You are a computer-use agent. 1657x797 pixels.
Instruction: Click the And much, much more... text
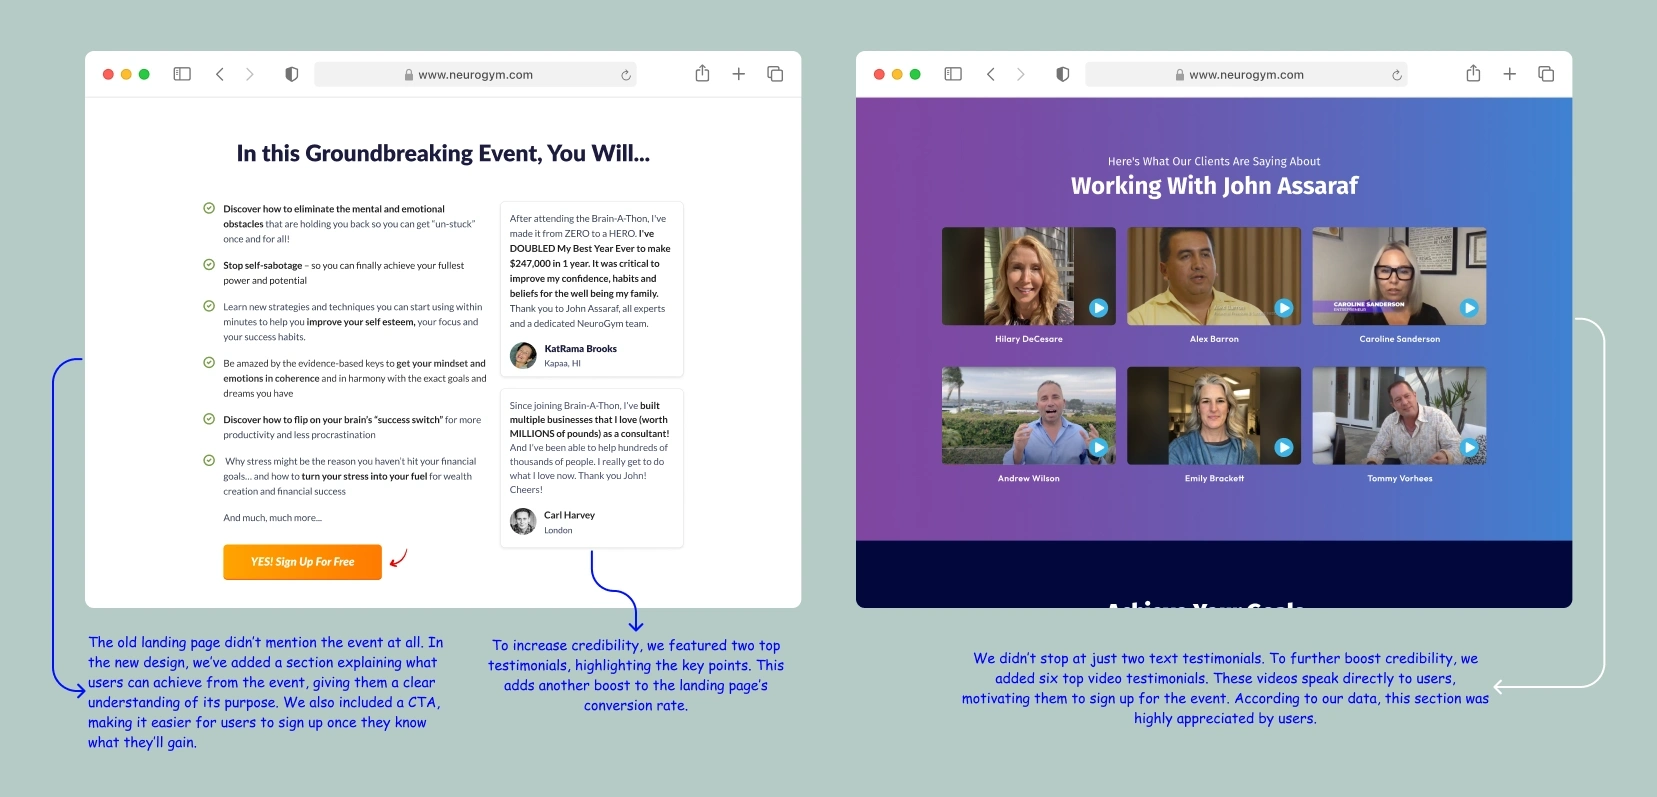pos(272,518)
